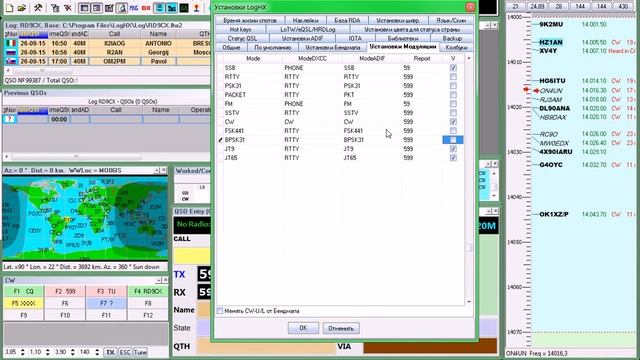Click the joystick-shaped toolbar icon
The height and width of the screenshot is (360, 640).
tap(196, 7)
